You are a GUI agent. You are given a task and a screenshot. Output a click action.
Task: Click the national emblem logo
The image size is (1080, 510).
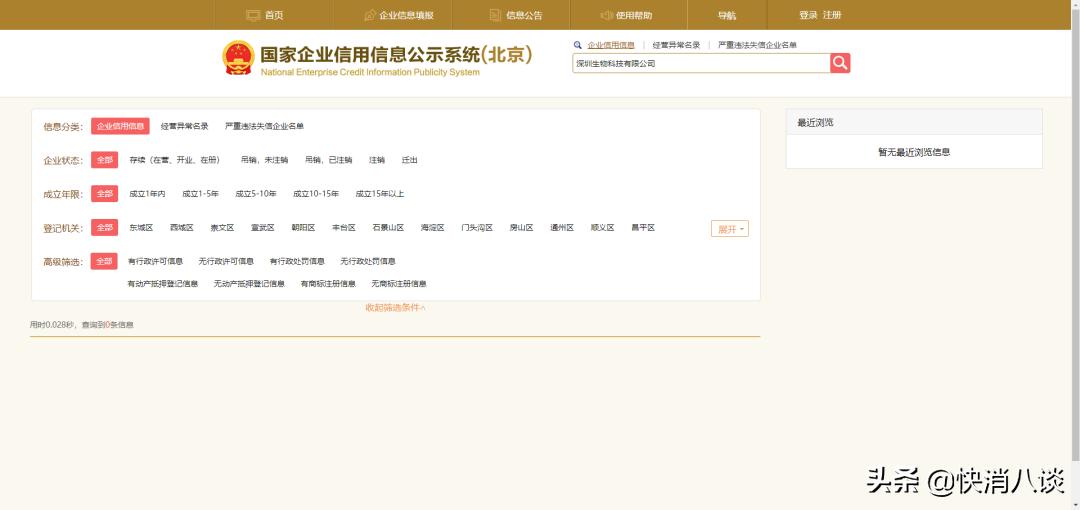(238, 57)
